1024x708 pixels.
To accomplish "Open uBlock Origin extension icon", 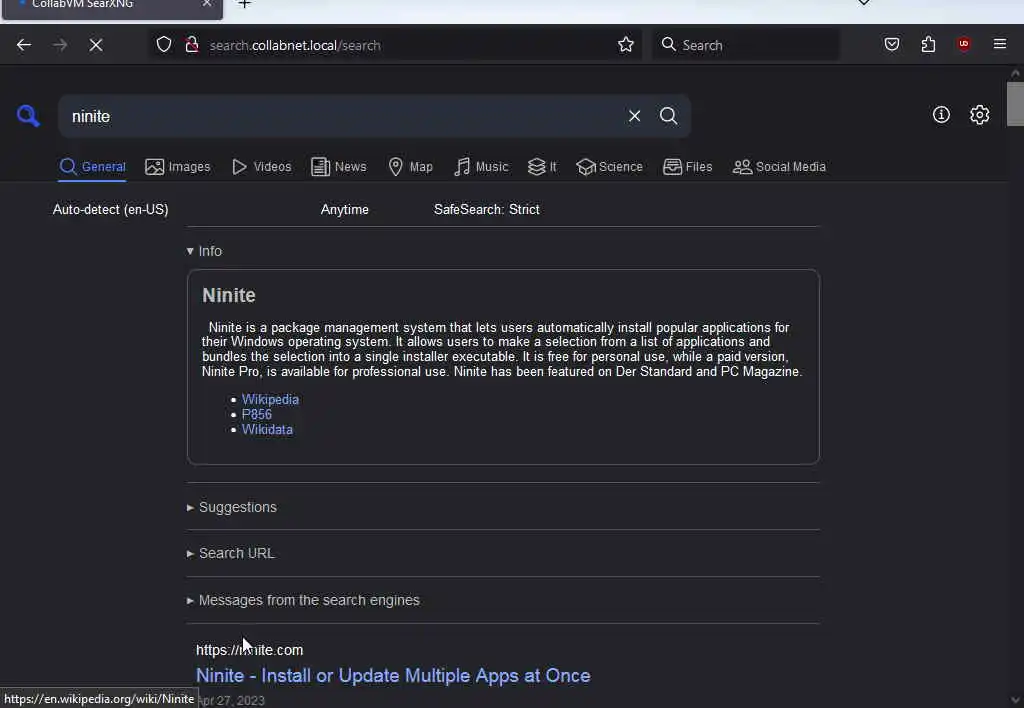I will coord(964,44).
